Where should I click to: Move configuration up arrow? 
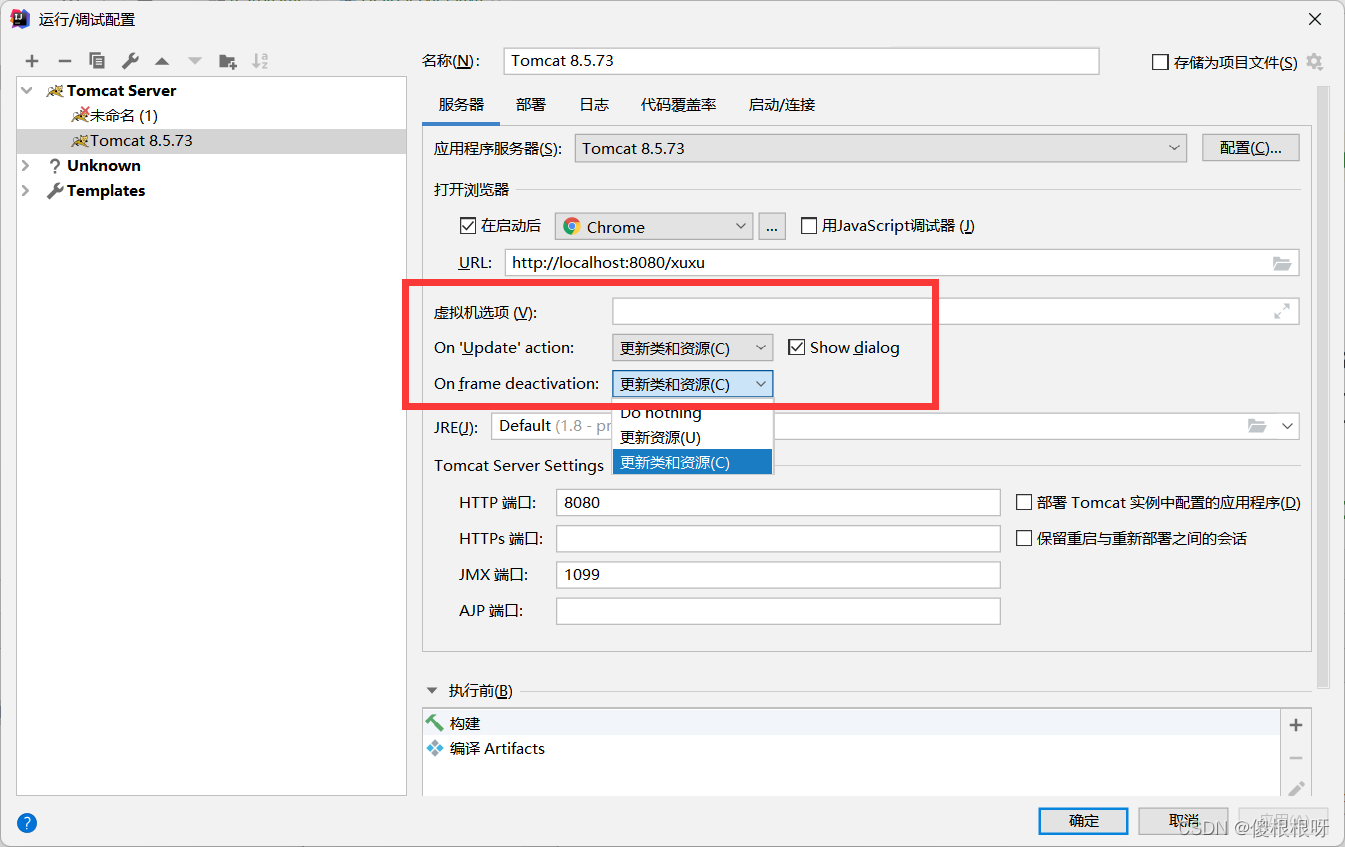(162, 61)
